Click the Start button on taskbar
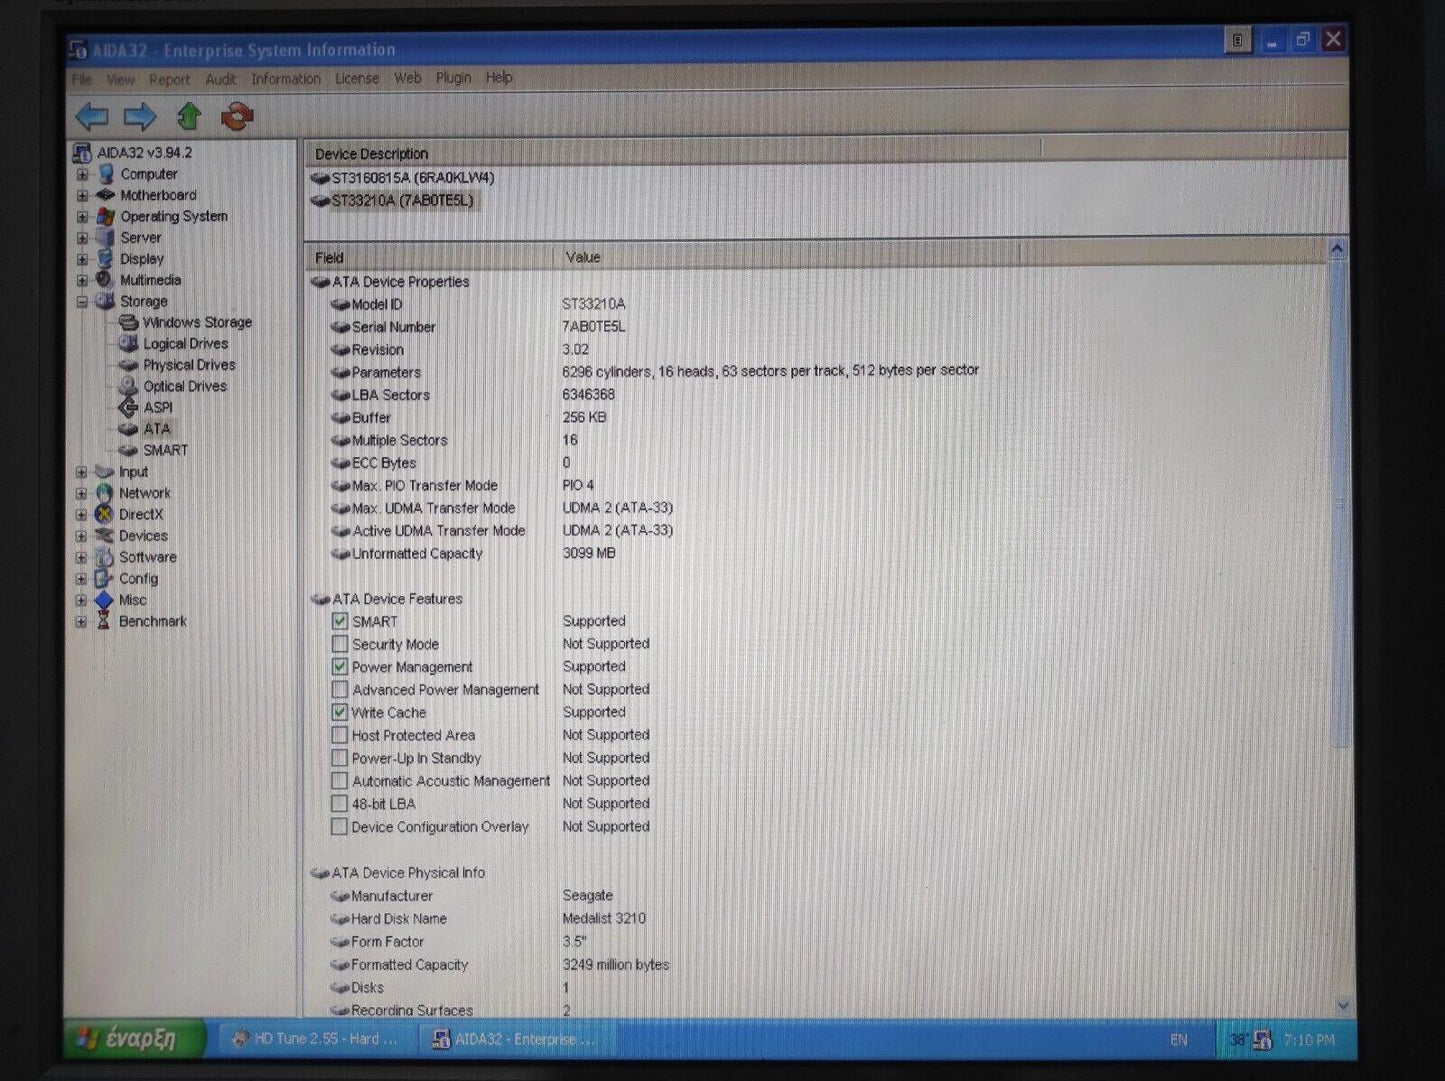Screen dimensions: 1445x1081 pos(135,1039)
